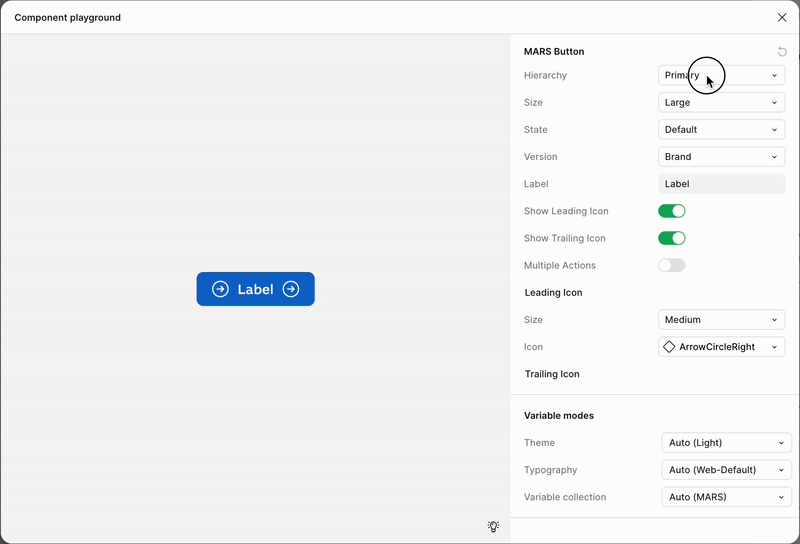The height and width of the screenshot is (544, 800).
Task: Click the Theme label text
Action: [x=539, y=442]
